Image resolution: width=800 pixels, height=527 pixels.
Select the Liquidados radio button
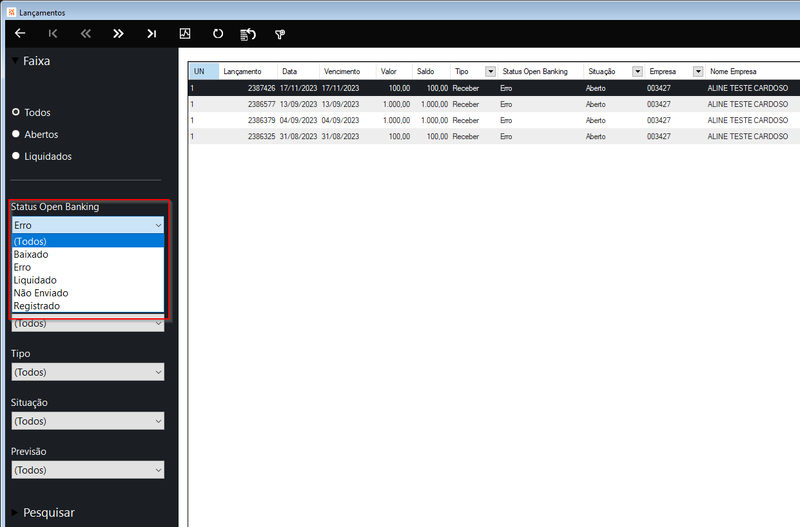click(16, 156)
